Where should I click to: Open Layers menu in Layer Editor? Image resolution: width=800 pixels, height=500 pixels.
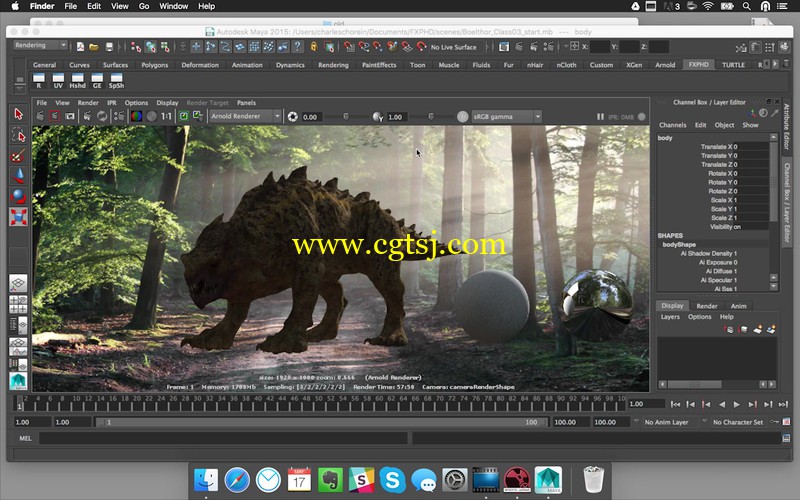pyautogui.click(x=670, y=317)
